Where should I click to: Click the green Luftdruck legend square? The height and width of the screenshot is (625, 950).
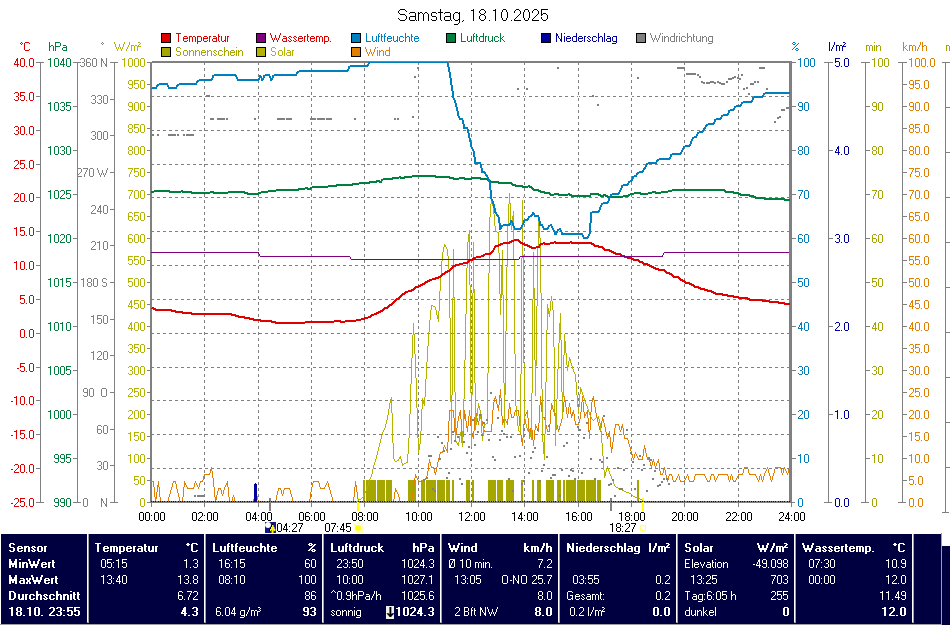[452, 39]
